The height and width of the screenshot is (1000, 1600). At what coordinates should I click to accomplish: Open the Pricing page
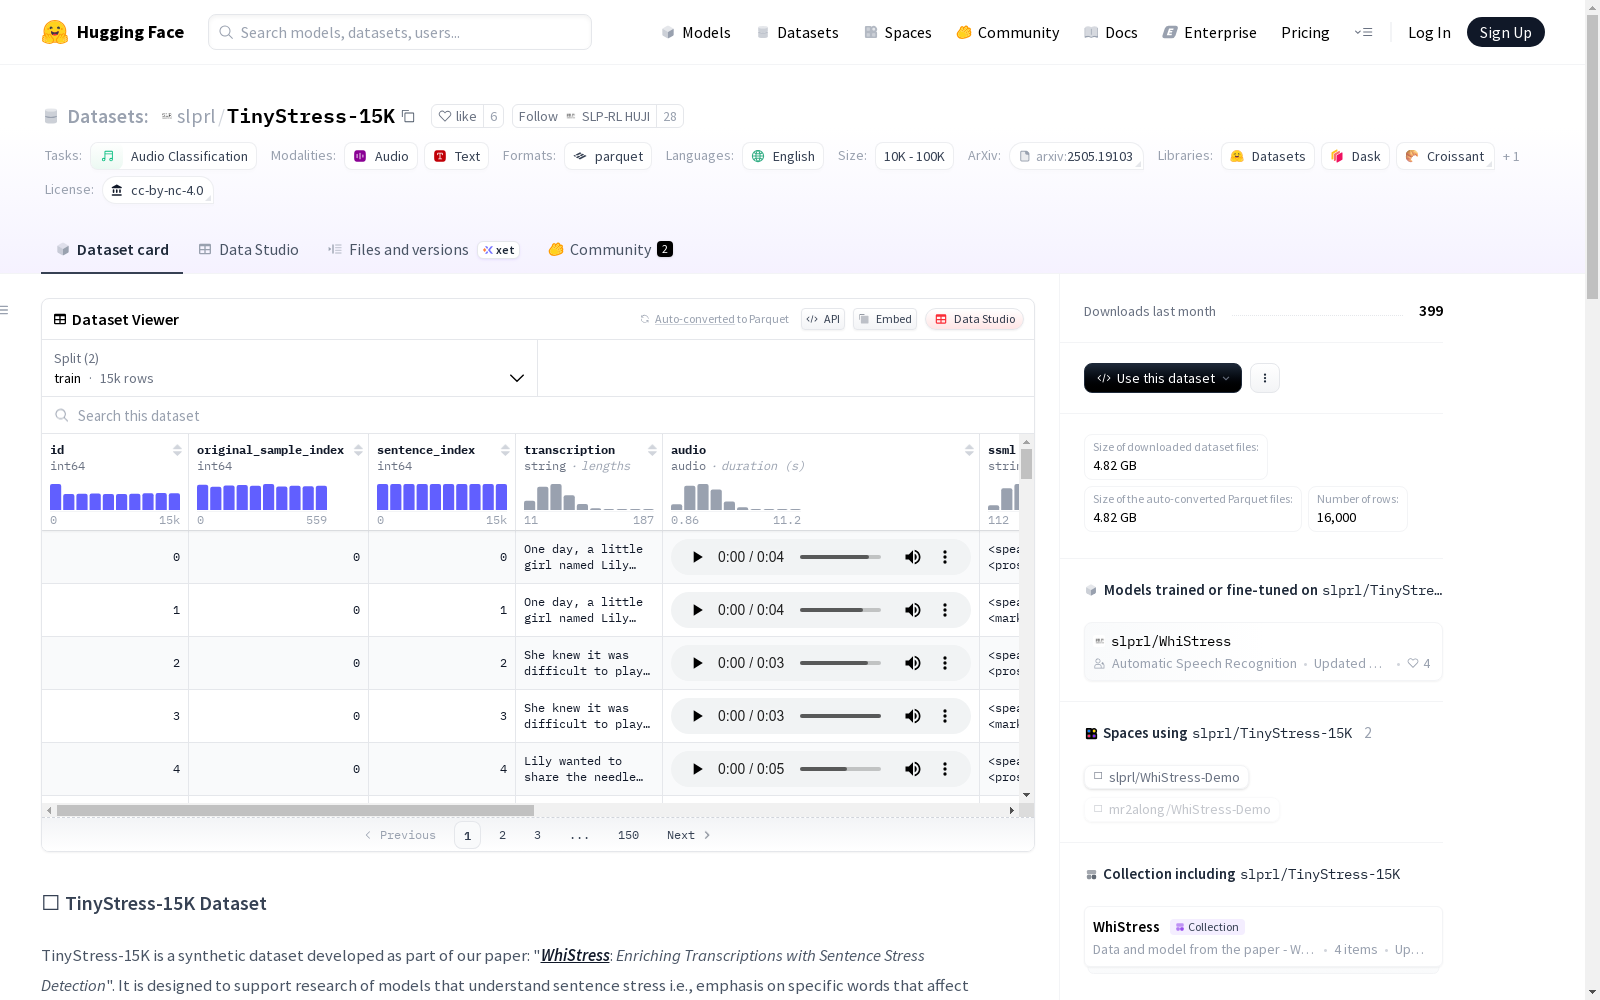point(1305,32)
